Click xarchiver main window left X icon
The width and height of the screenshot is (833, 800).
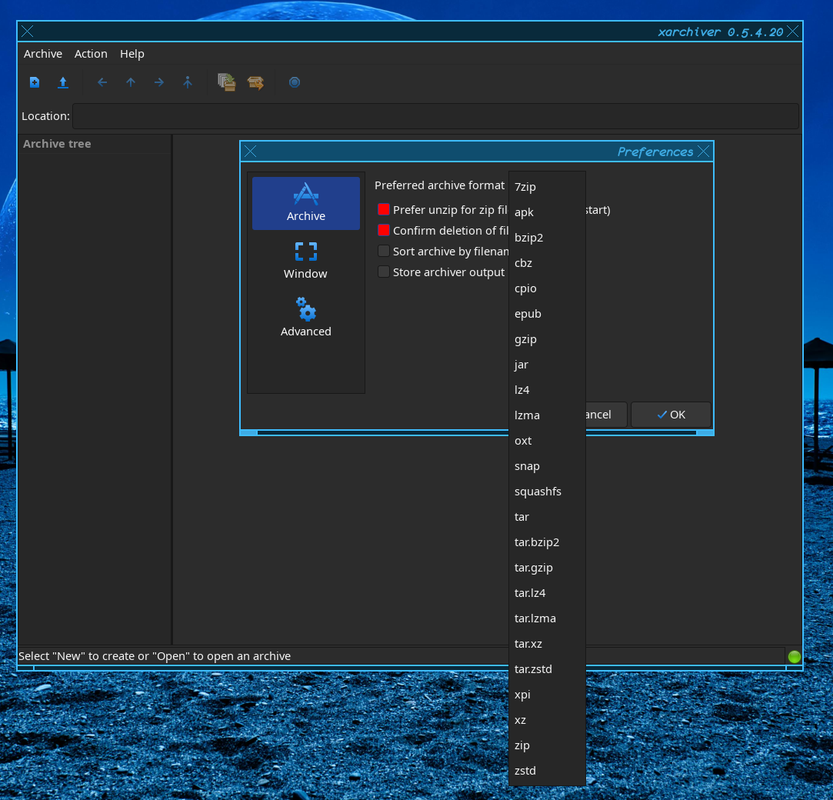28,32
